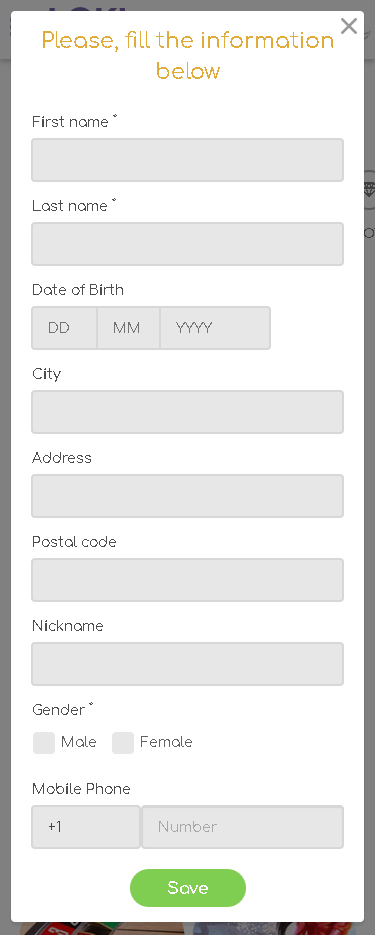
Task: Select the Male label text
Action: [x=79, y=742]
